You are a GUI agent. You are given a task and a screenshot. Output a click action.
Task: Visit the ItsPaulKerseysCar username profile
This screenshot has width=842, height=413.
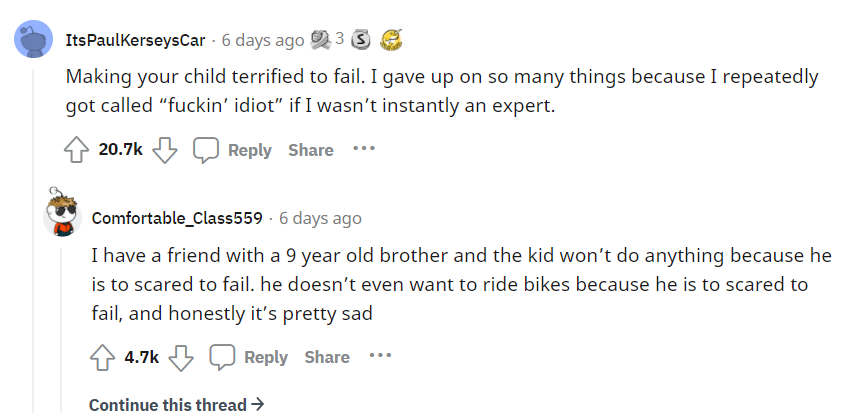tap(135, 41)
